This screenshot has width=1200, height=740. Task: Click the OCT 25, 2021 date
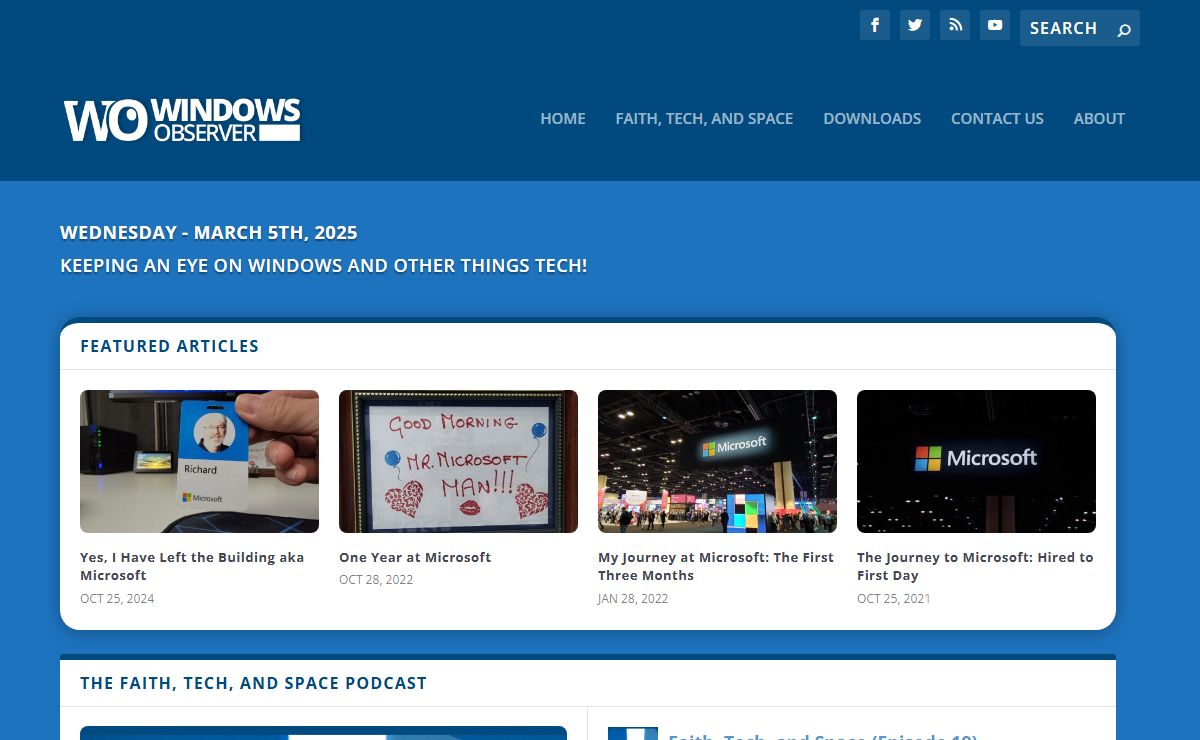coord(894,599)
